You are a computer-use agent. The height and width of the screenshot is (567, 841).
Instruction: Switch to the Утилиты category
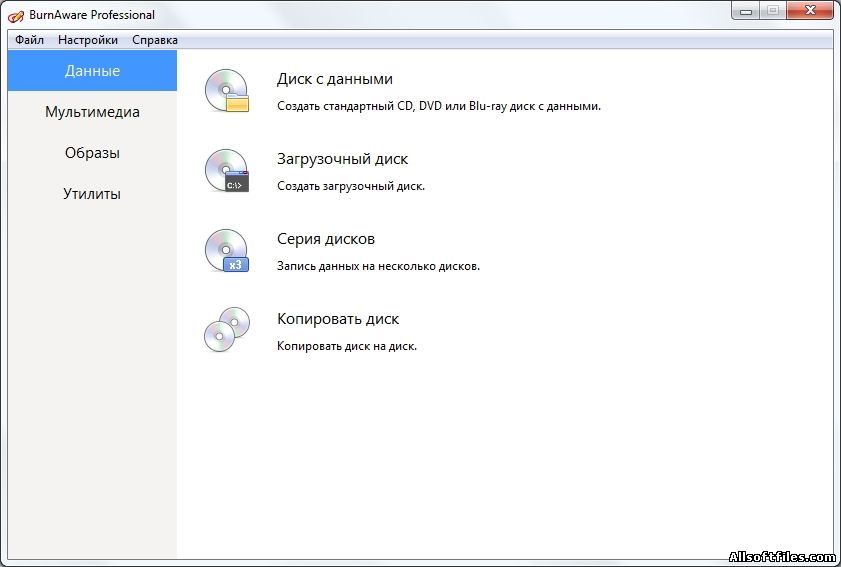pyautogui.click(x=92, y=194)
